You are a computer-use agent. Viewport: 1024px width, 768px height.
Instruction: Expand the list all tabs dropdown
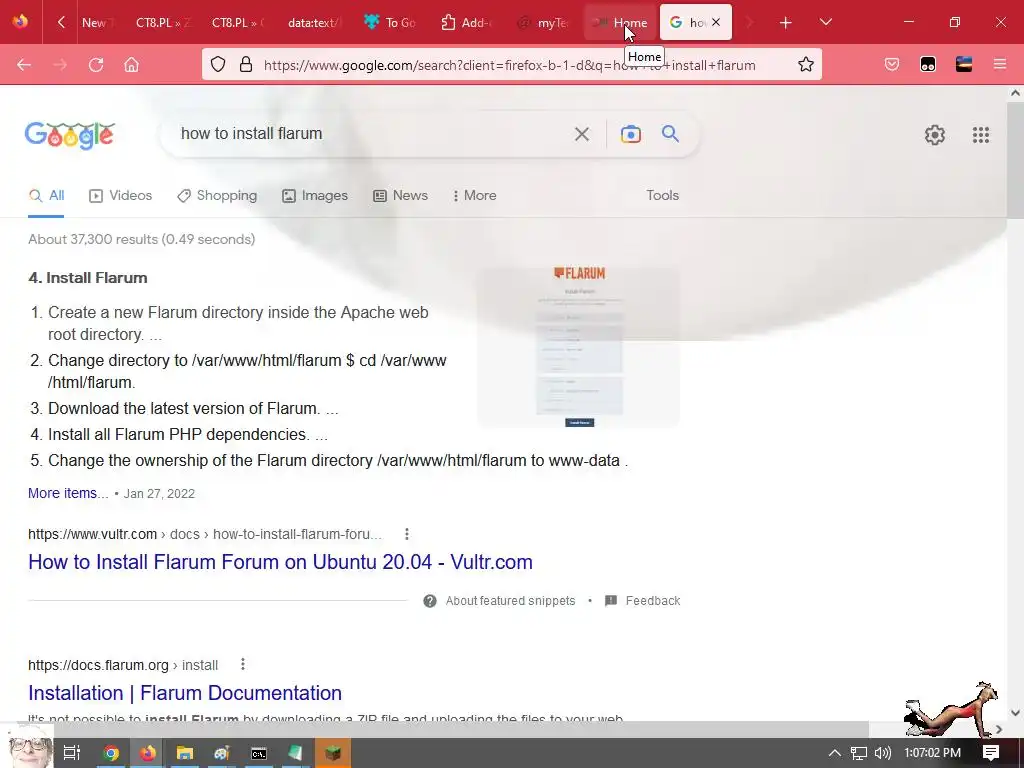pyautogui.click(x=825, y=22)
